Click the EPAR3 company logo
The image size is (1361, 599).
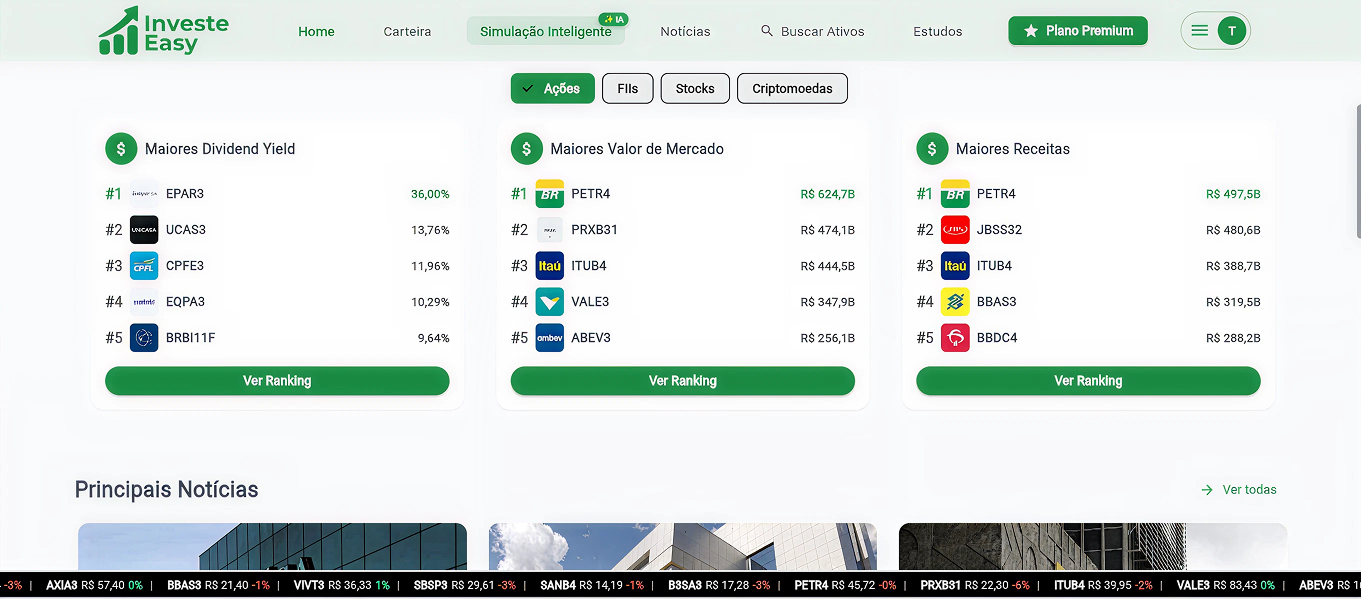coord(144,194)
